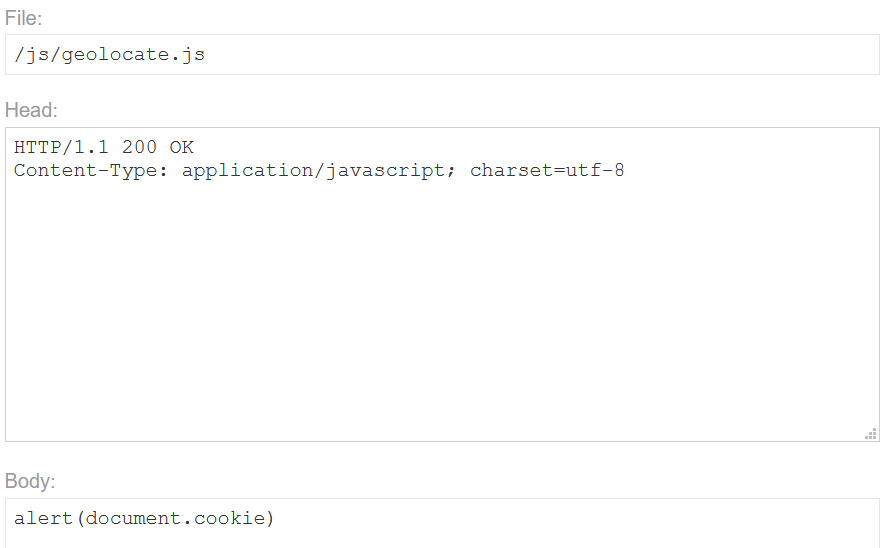Click the charset=utf-8 text
This screenshot has width=888, height=548.
(547, 170)
